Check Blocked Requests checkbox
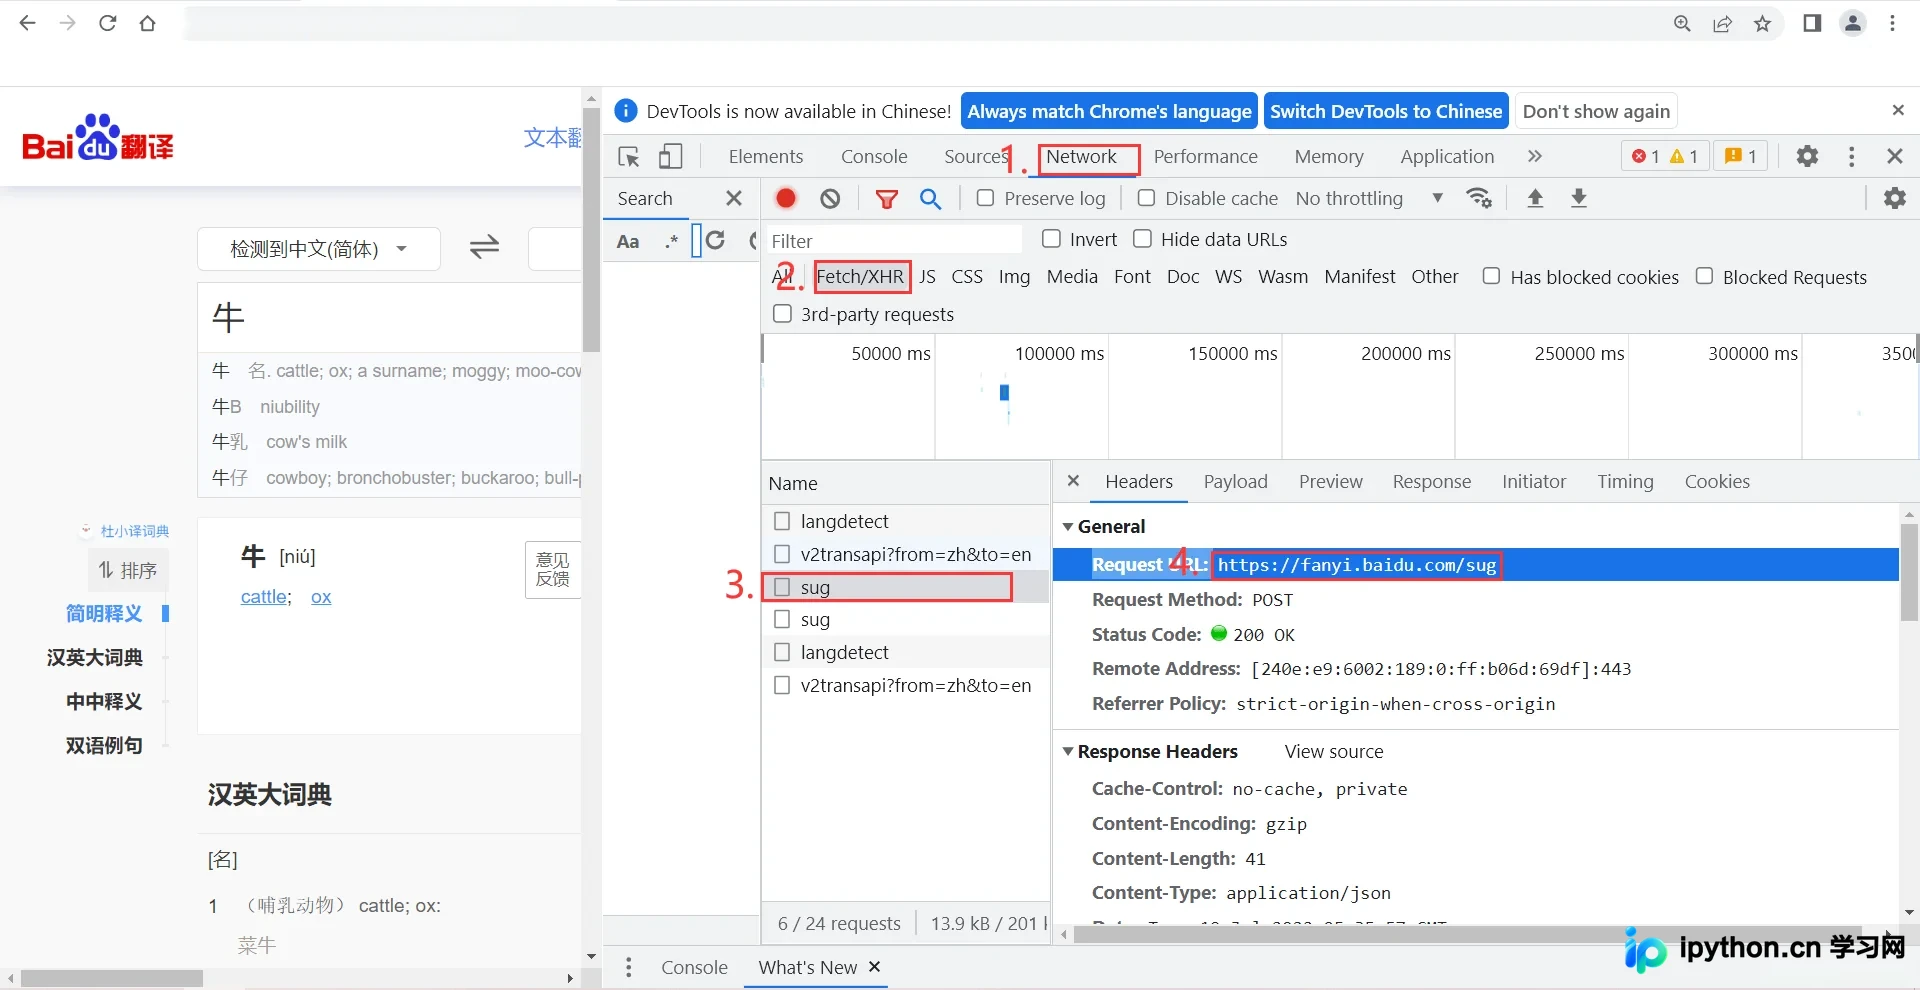Screen dimensions: 1920x990 pos(1704,276)
